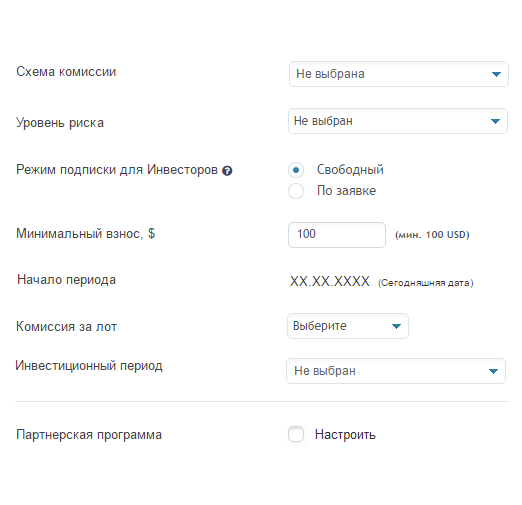Click the По заявке option label

pyautogui.click(x=346, y=191)
